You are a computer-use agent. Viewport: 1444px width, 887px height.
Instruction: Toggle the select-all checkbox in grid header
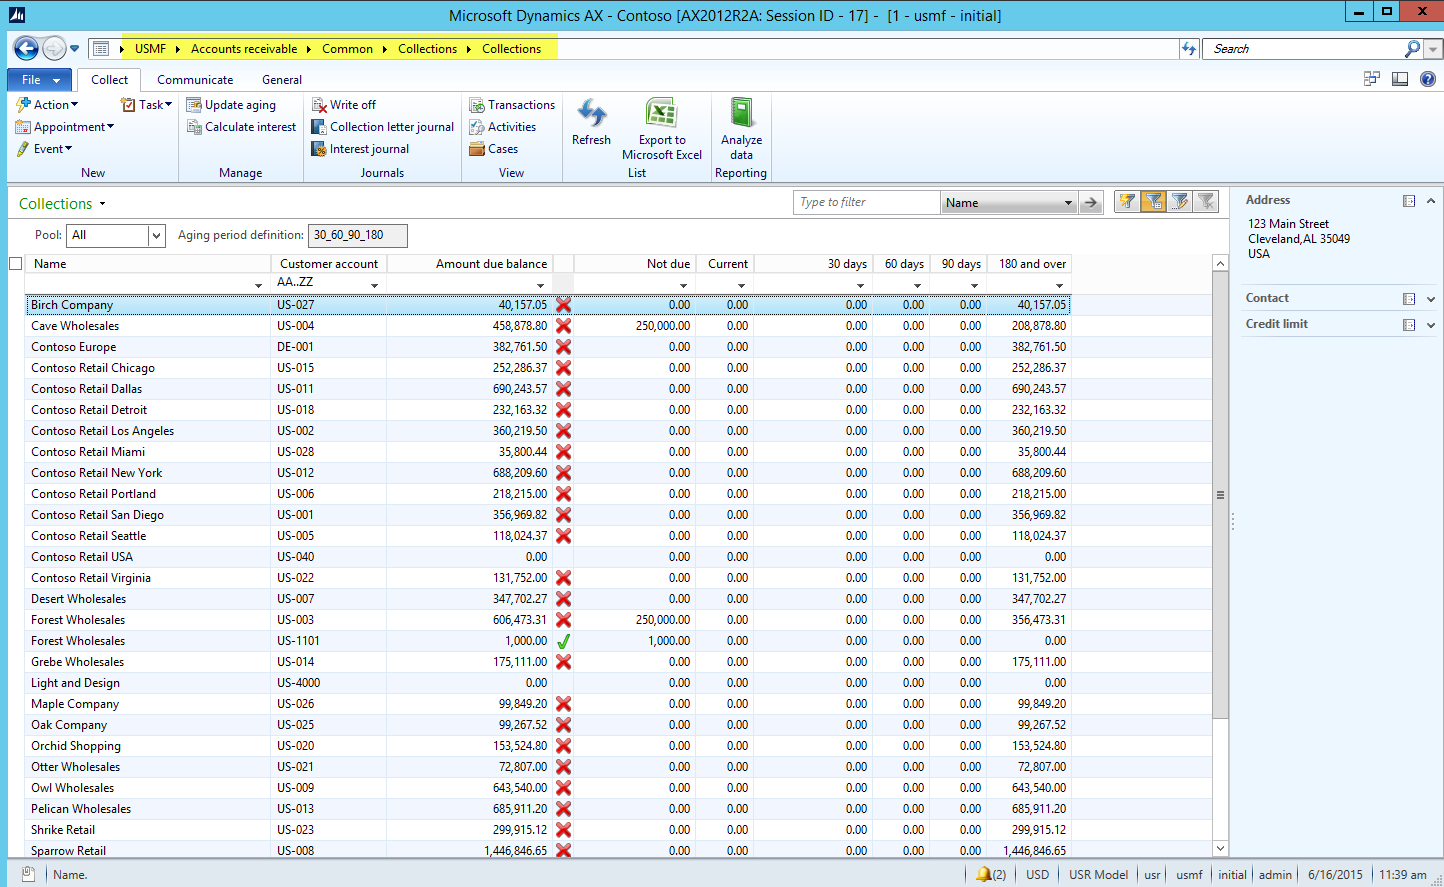[x=15, y=264]
